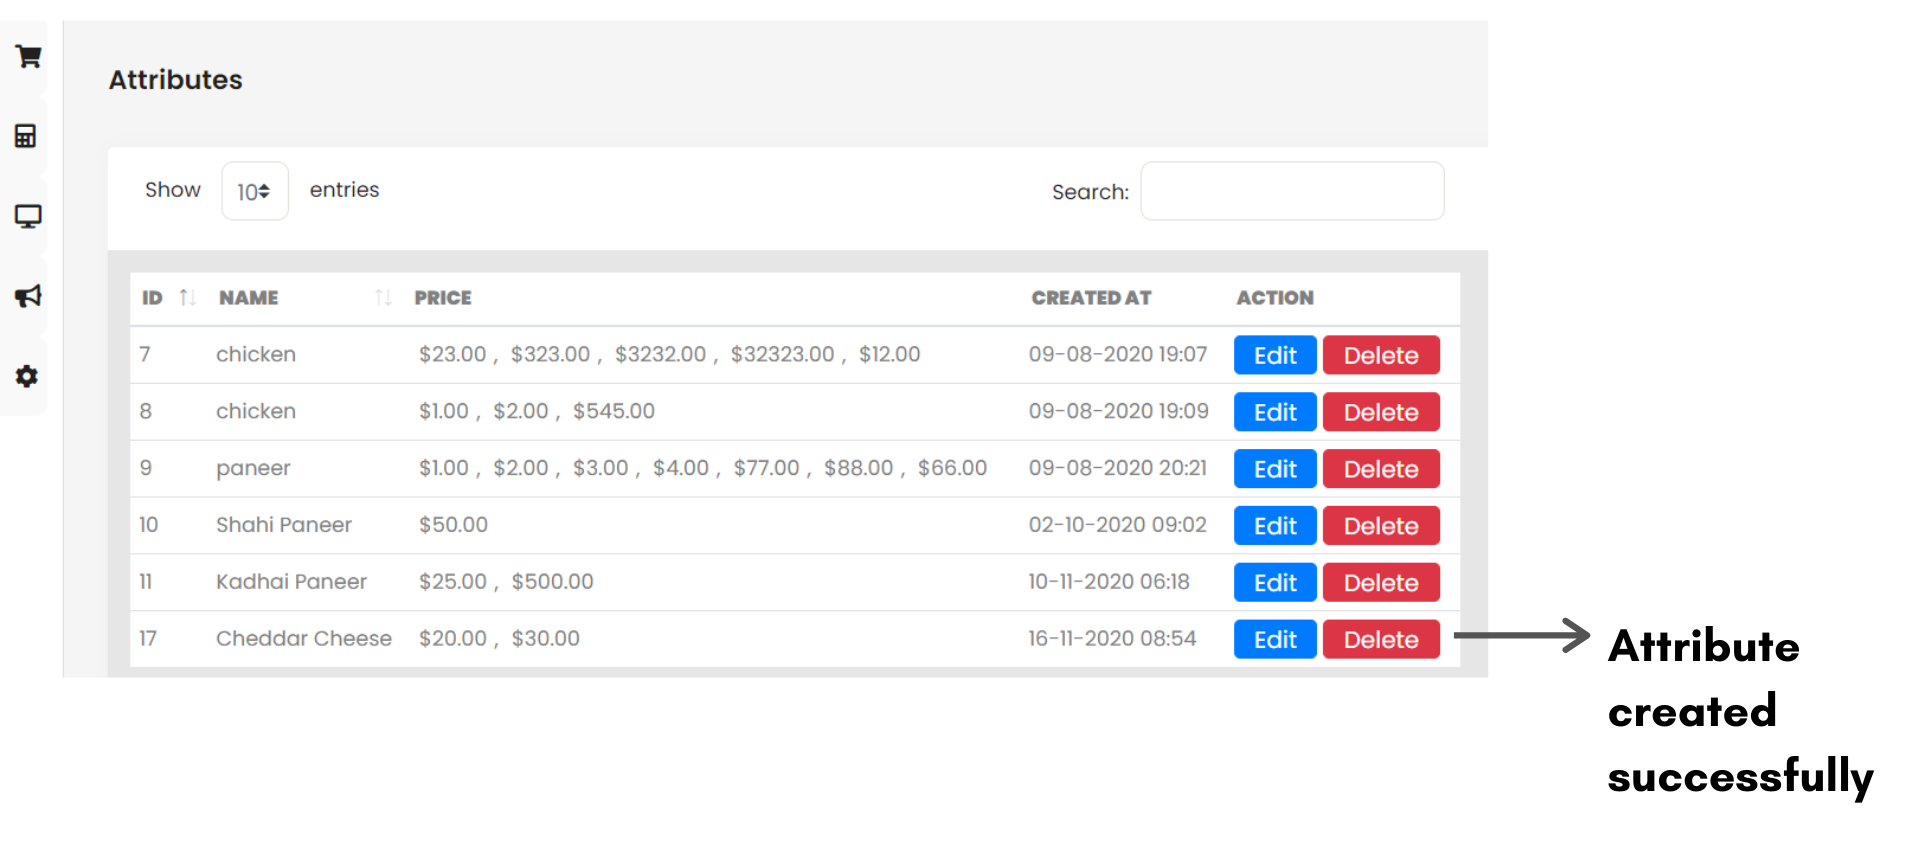Delete the Kadhai Paneer attribute
Screen dimensions: 1920x844
(x=1380, y=583)
